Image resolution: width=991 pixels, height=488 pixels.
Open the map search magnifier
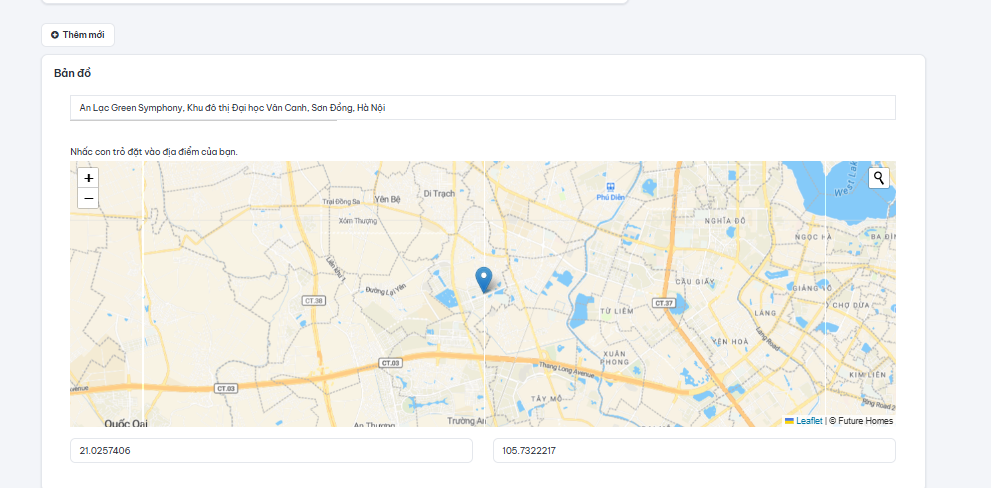pos(879,178)
